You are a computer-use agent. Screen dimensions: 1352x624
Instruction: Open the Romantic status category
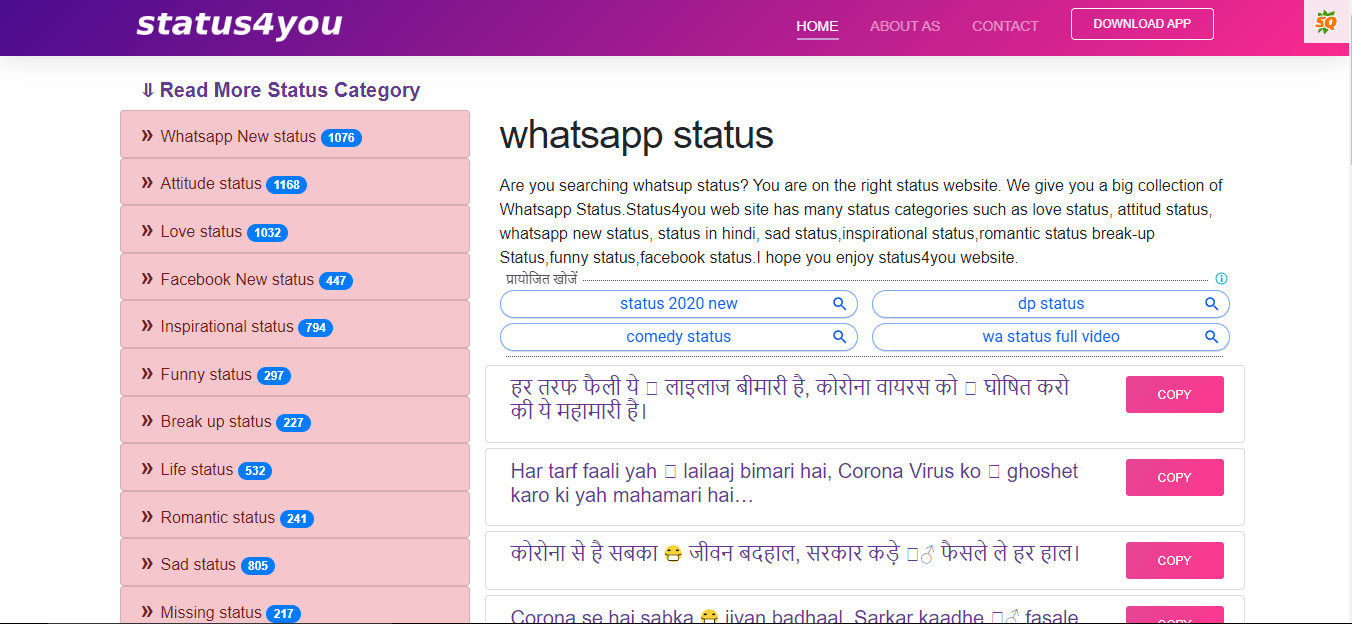(295, 516)
